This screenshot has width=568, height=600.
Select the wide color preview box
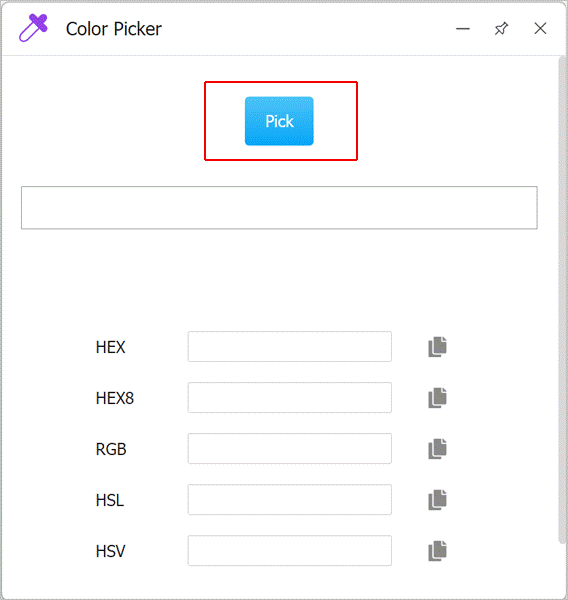point(279,207)
